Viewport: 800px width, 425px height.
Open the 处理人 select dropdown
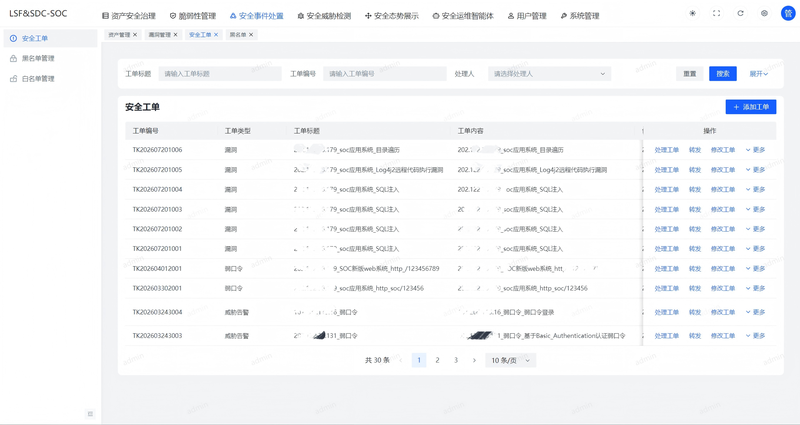click(x=549, y=73)
